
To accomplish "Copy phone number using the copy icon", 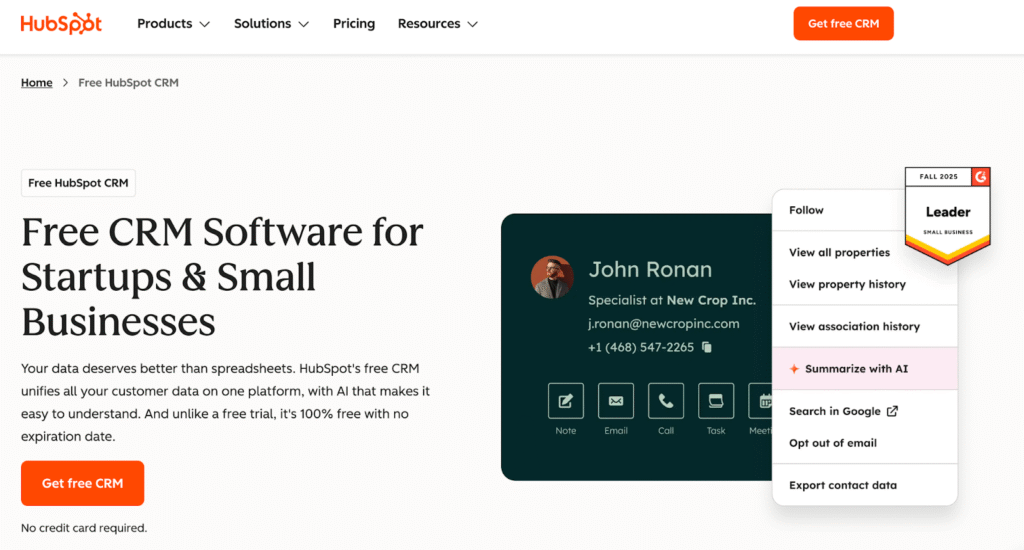I will (x=707, y=347).
